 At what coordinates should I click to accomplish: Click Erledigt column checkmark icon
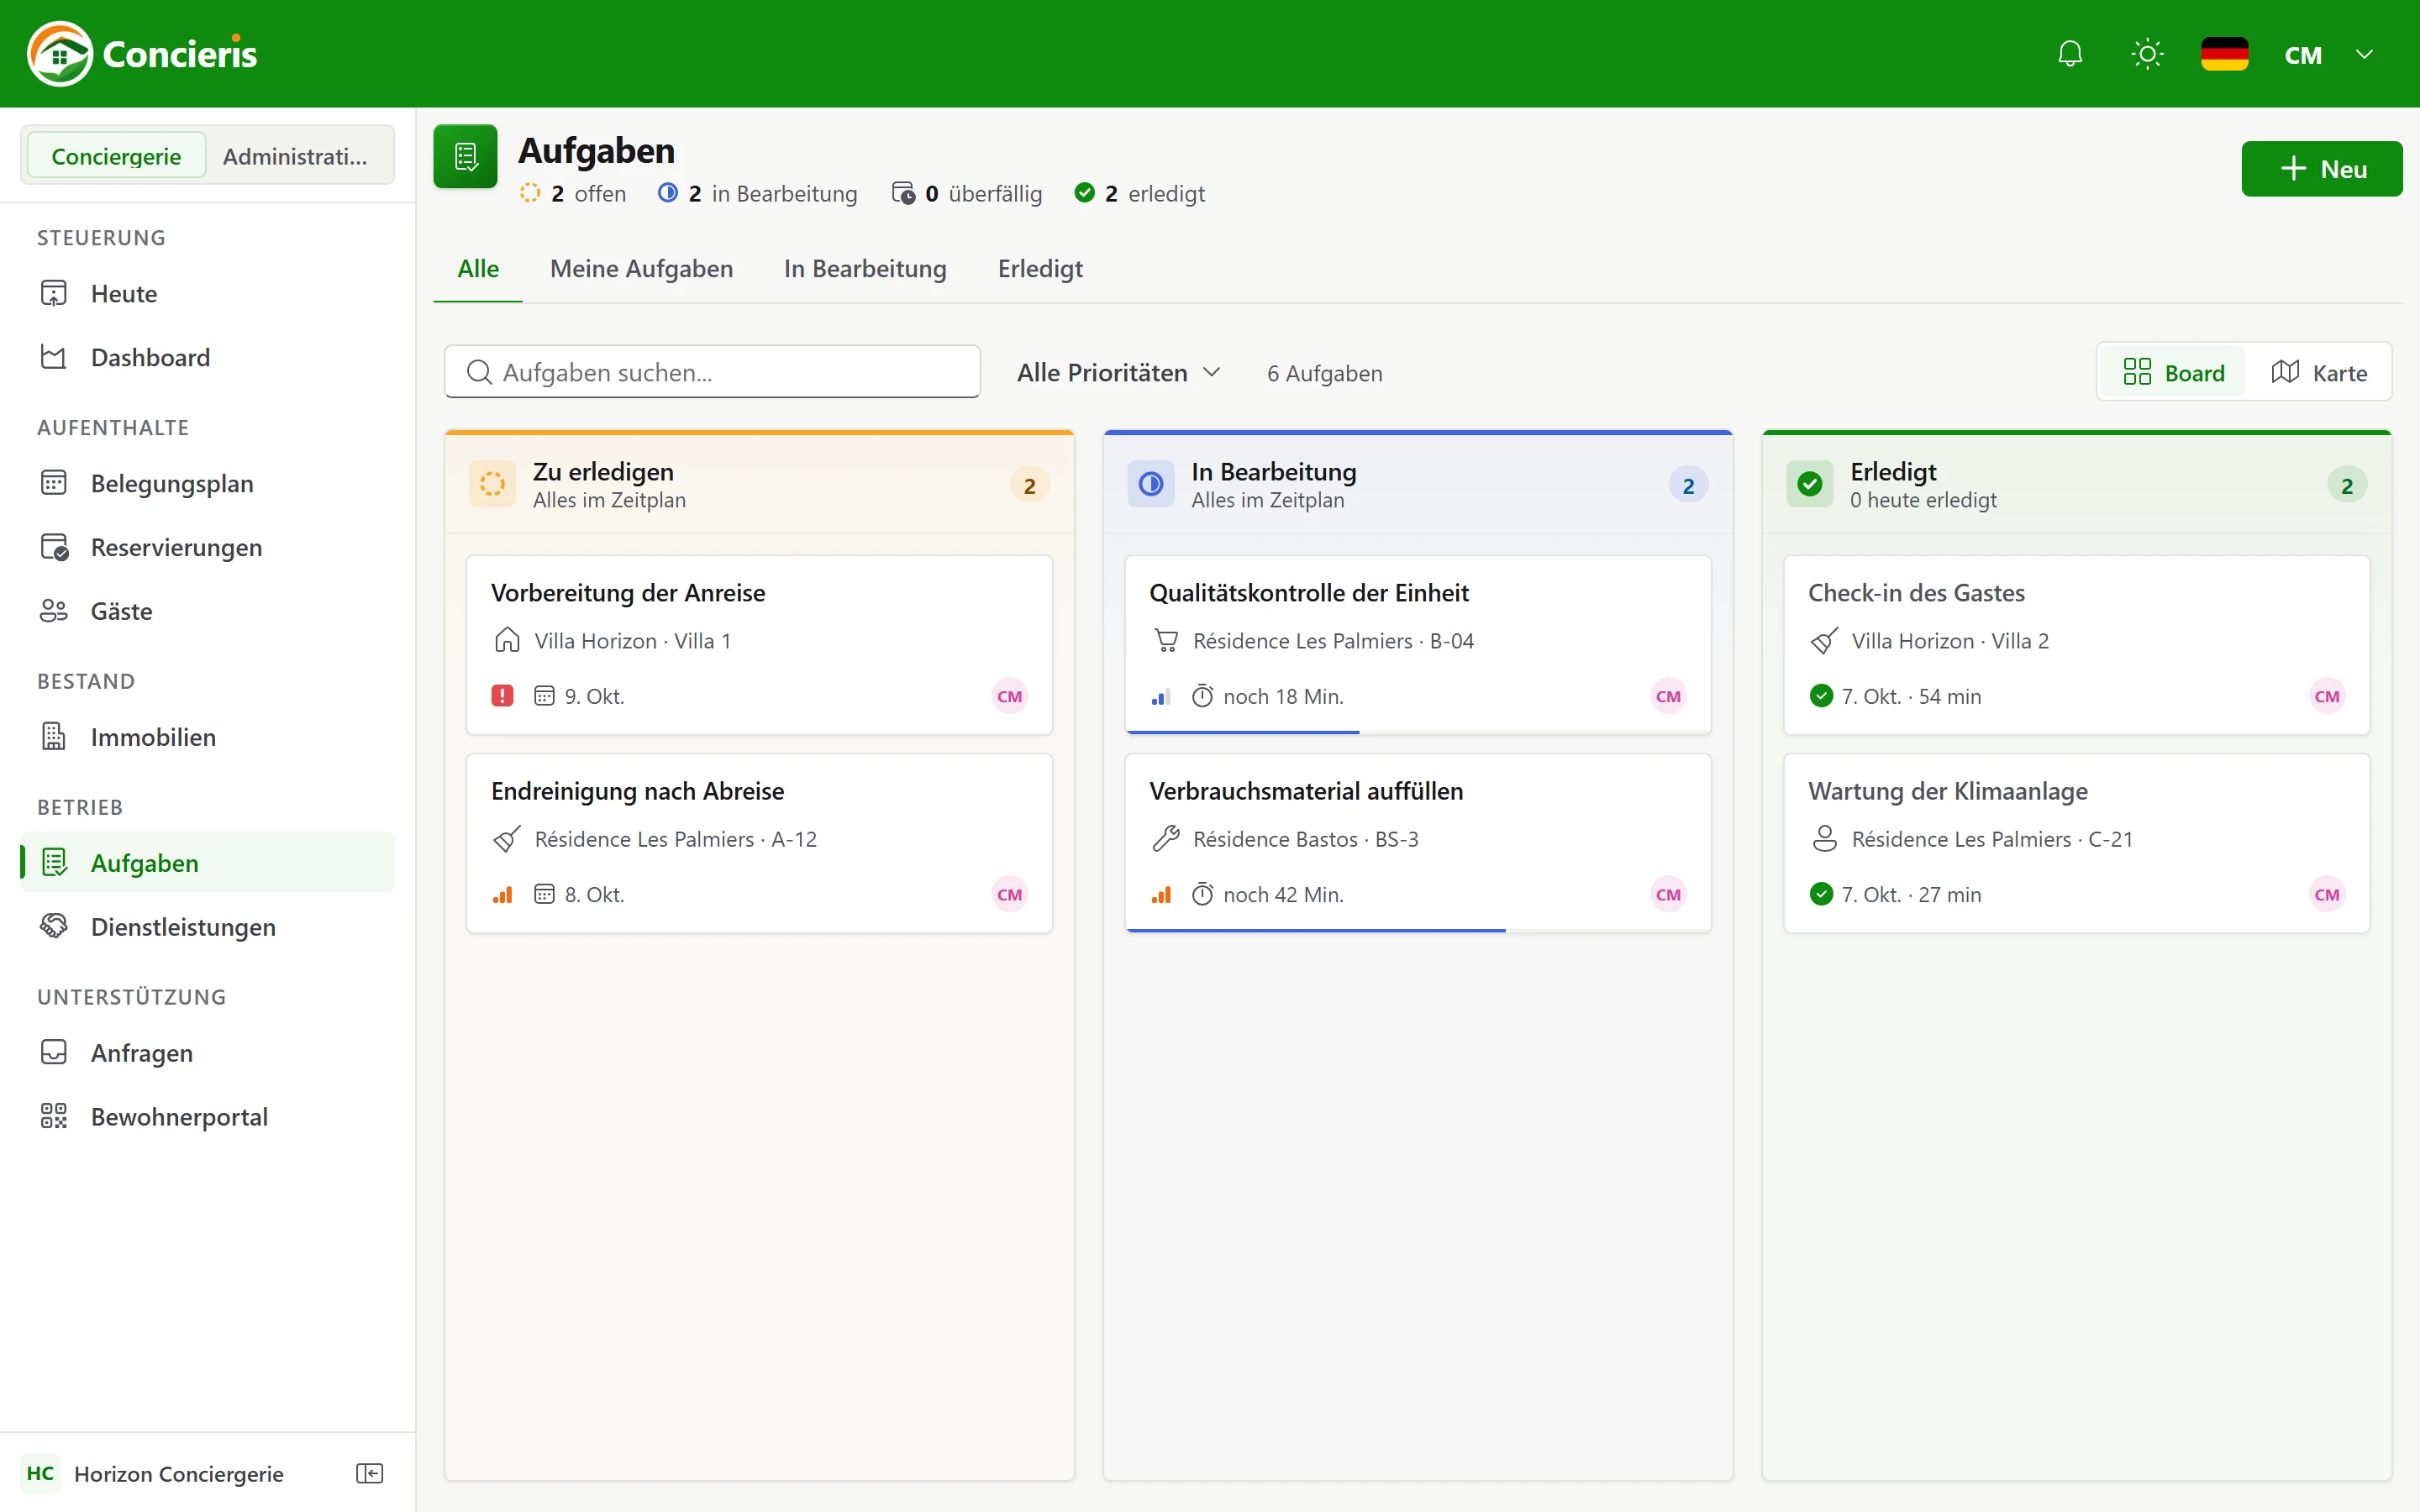click(1809, 484)
